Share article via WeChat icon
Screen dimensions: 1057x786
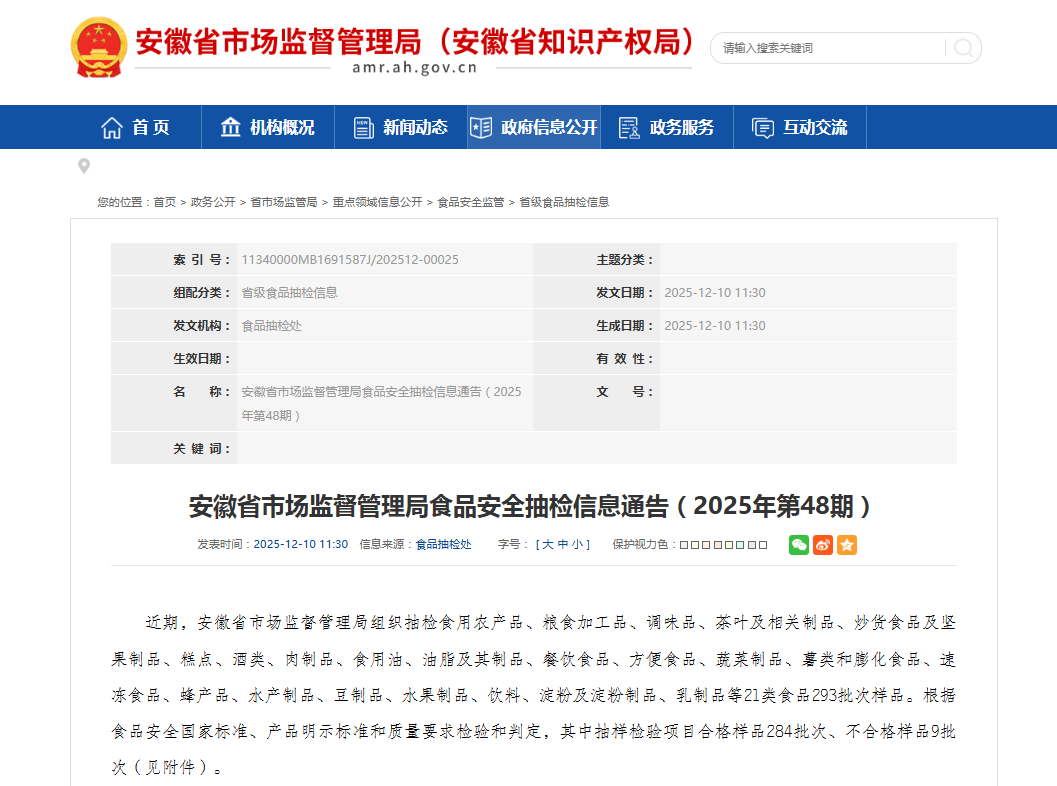point(799,545)
